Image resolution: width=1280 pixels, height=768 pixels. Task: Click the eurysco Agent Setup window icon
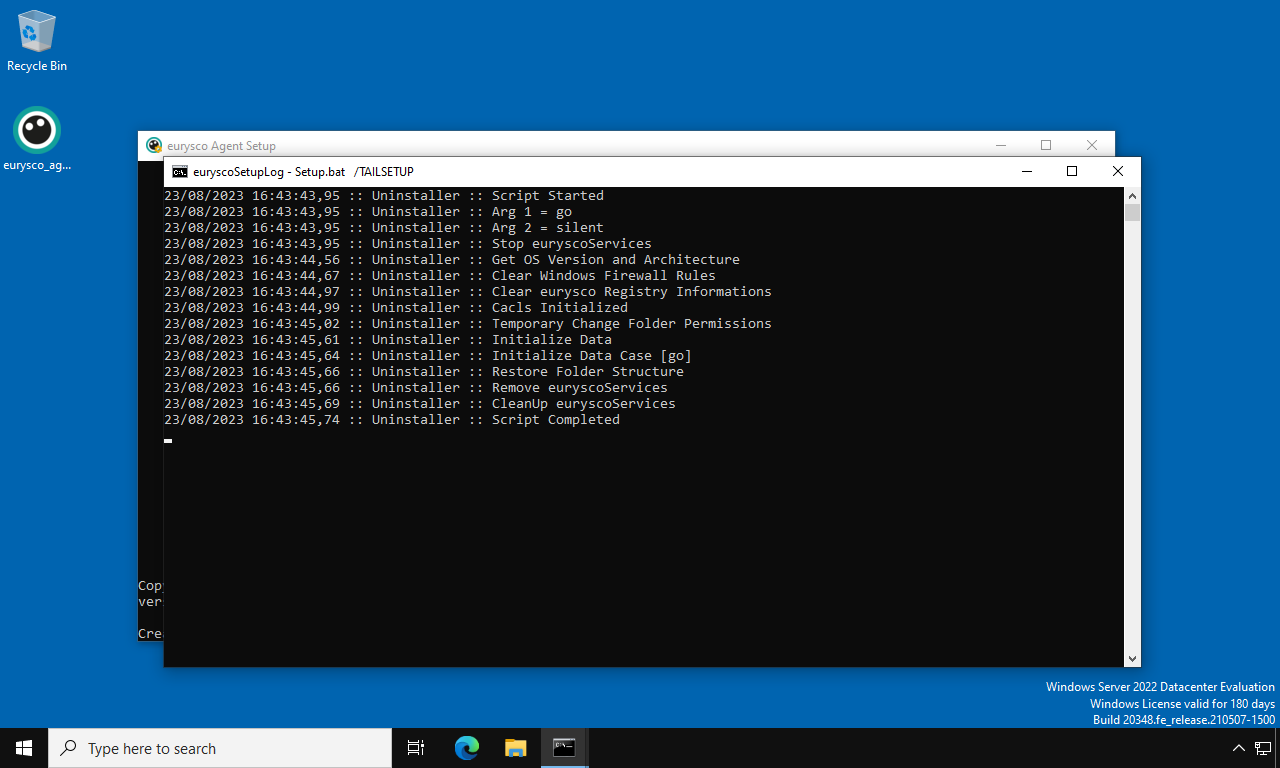(154, 145)
